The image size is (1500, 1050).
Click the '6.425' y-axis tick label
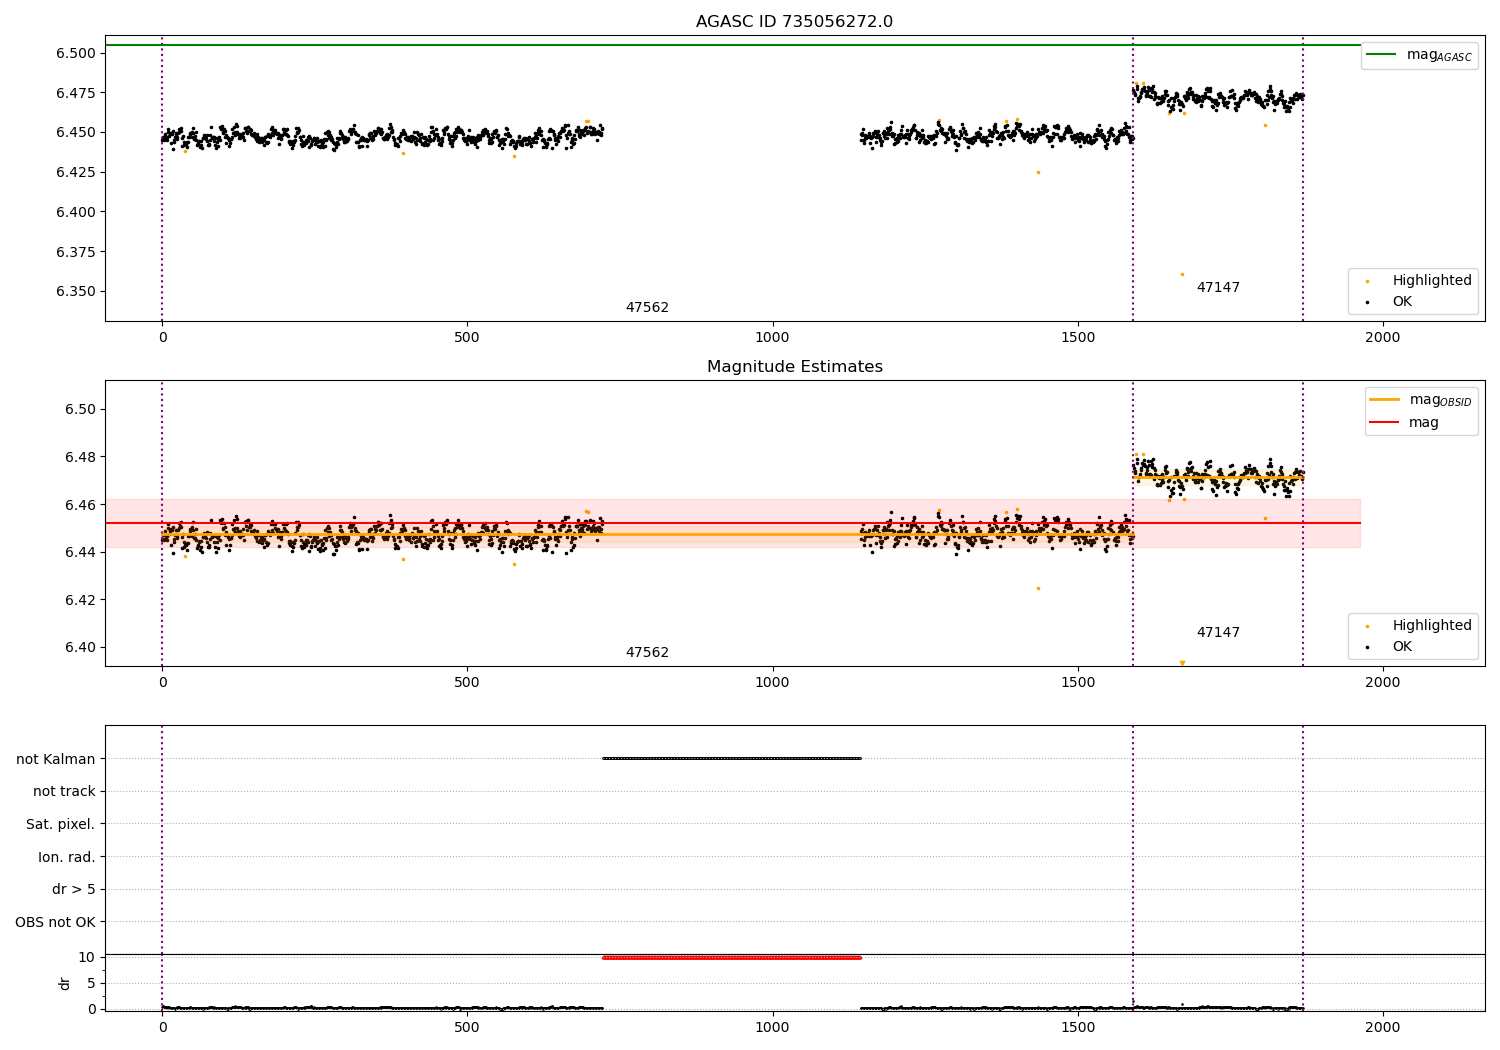[x=76, y=172]
